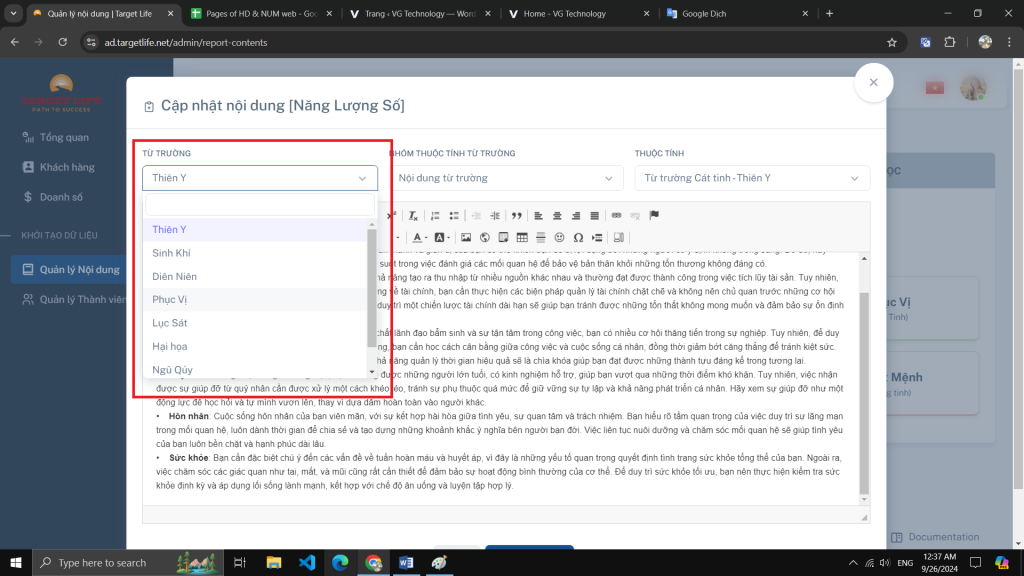The image size is (1024, 576).
Task: Insert a horizontal line
Action: tap(541, 238)
